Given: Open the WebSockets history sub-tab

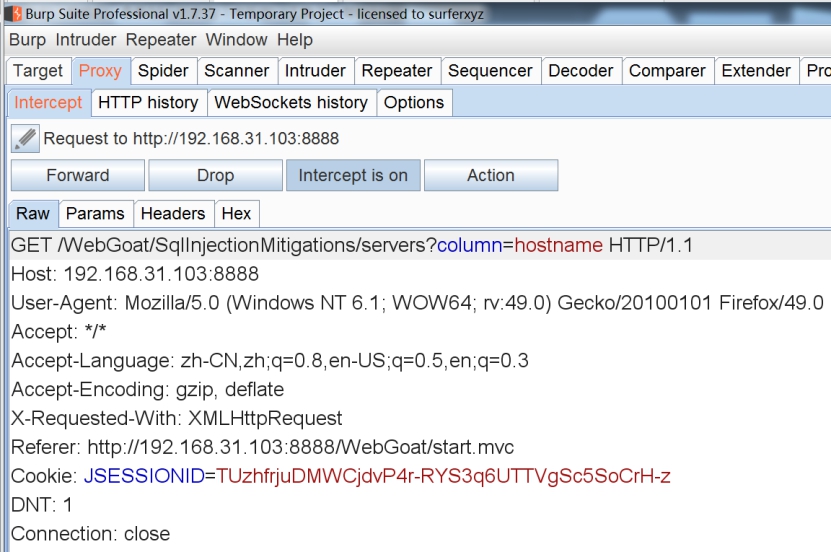Looking at the screenshot, I should tap(291, 102).
